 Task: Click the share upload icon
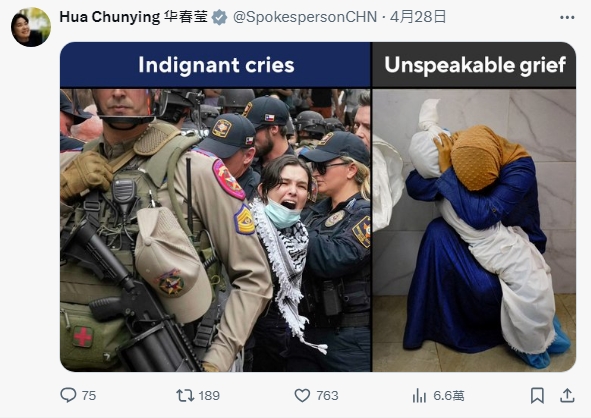pyautogui.click(x=567, y=395)
